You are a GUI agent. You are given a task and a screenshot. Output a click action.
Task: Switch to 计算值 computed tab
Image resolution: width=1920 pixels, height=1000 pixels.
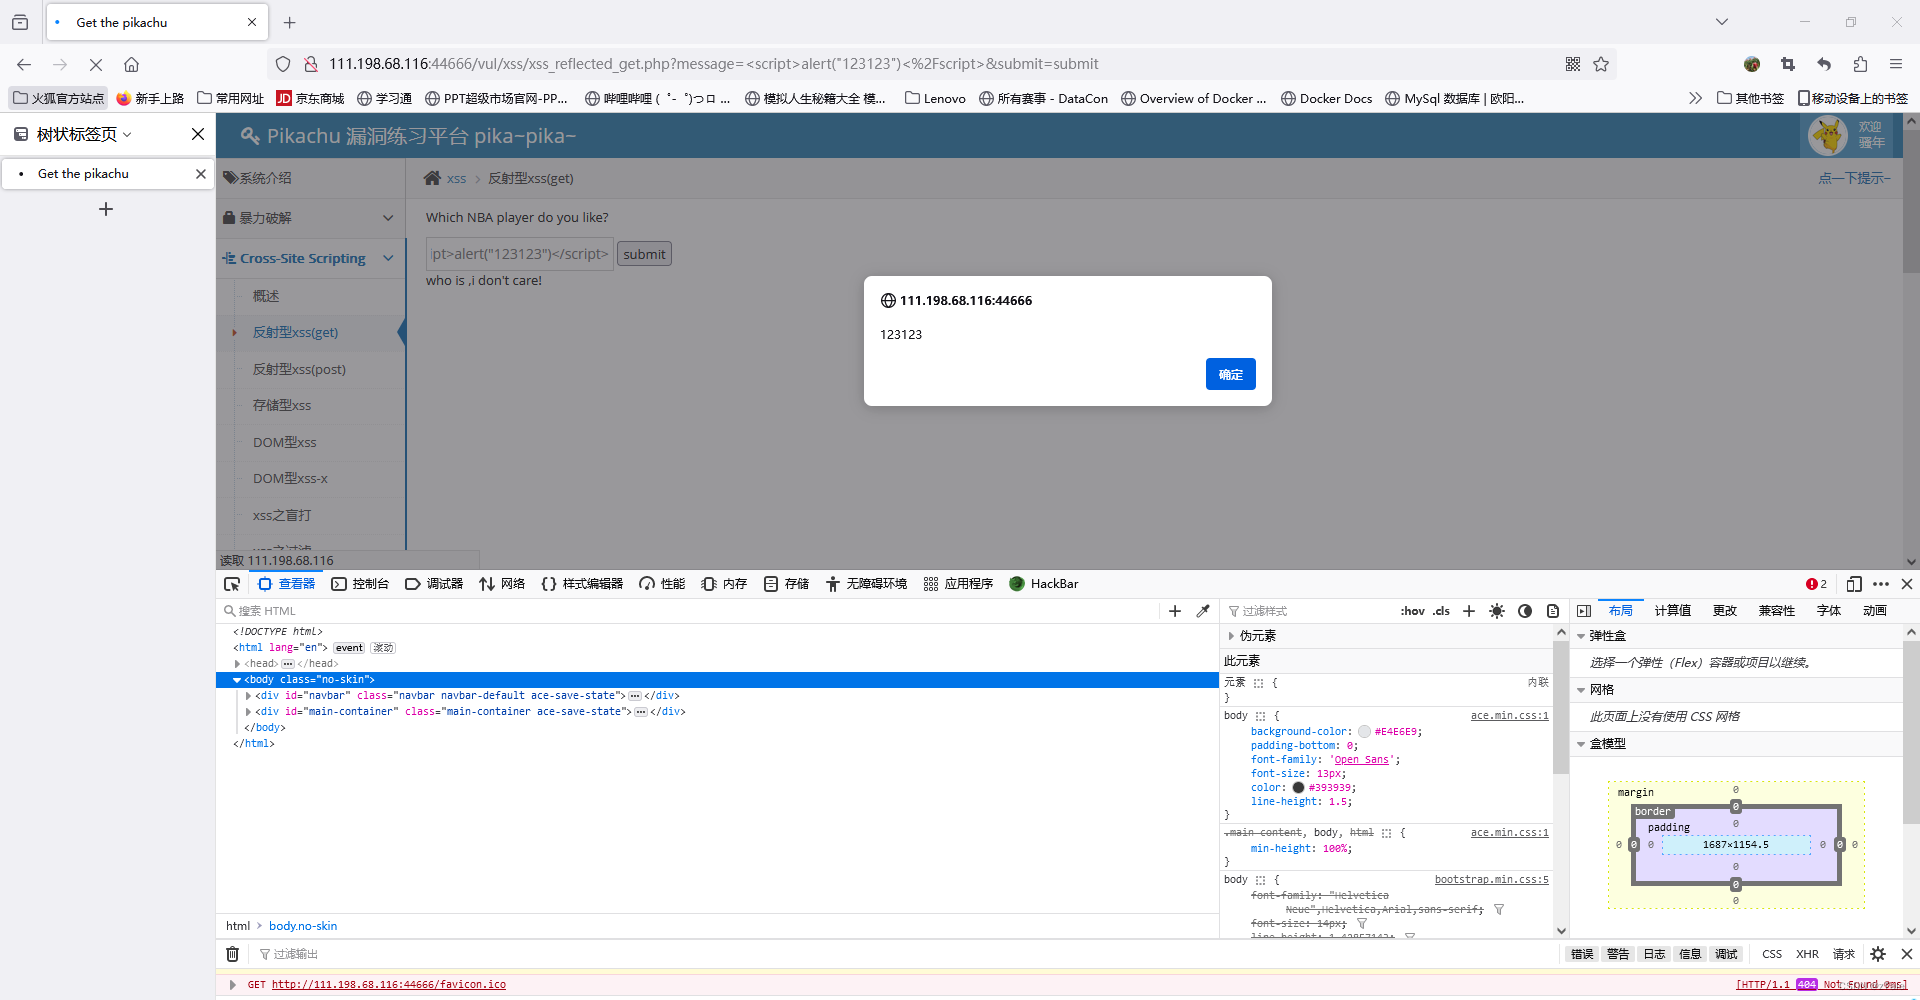click(1672, 611)
